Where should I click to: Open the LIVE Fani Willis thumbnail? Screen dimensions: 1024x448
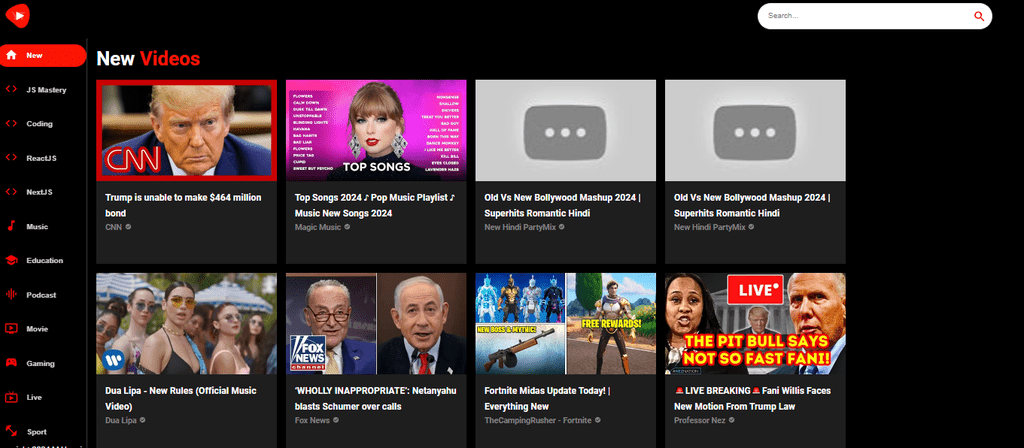756,323
